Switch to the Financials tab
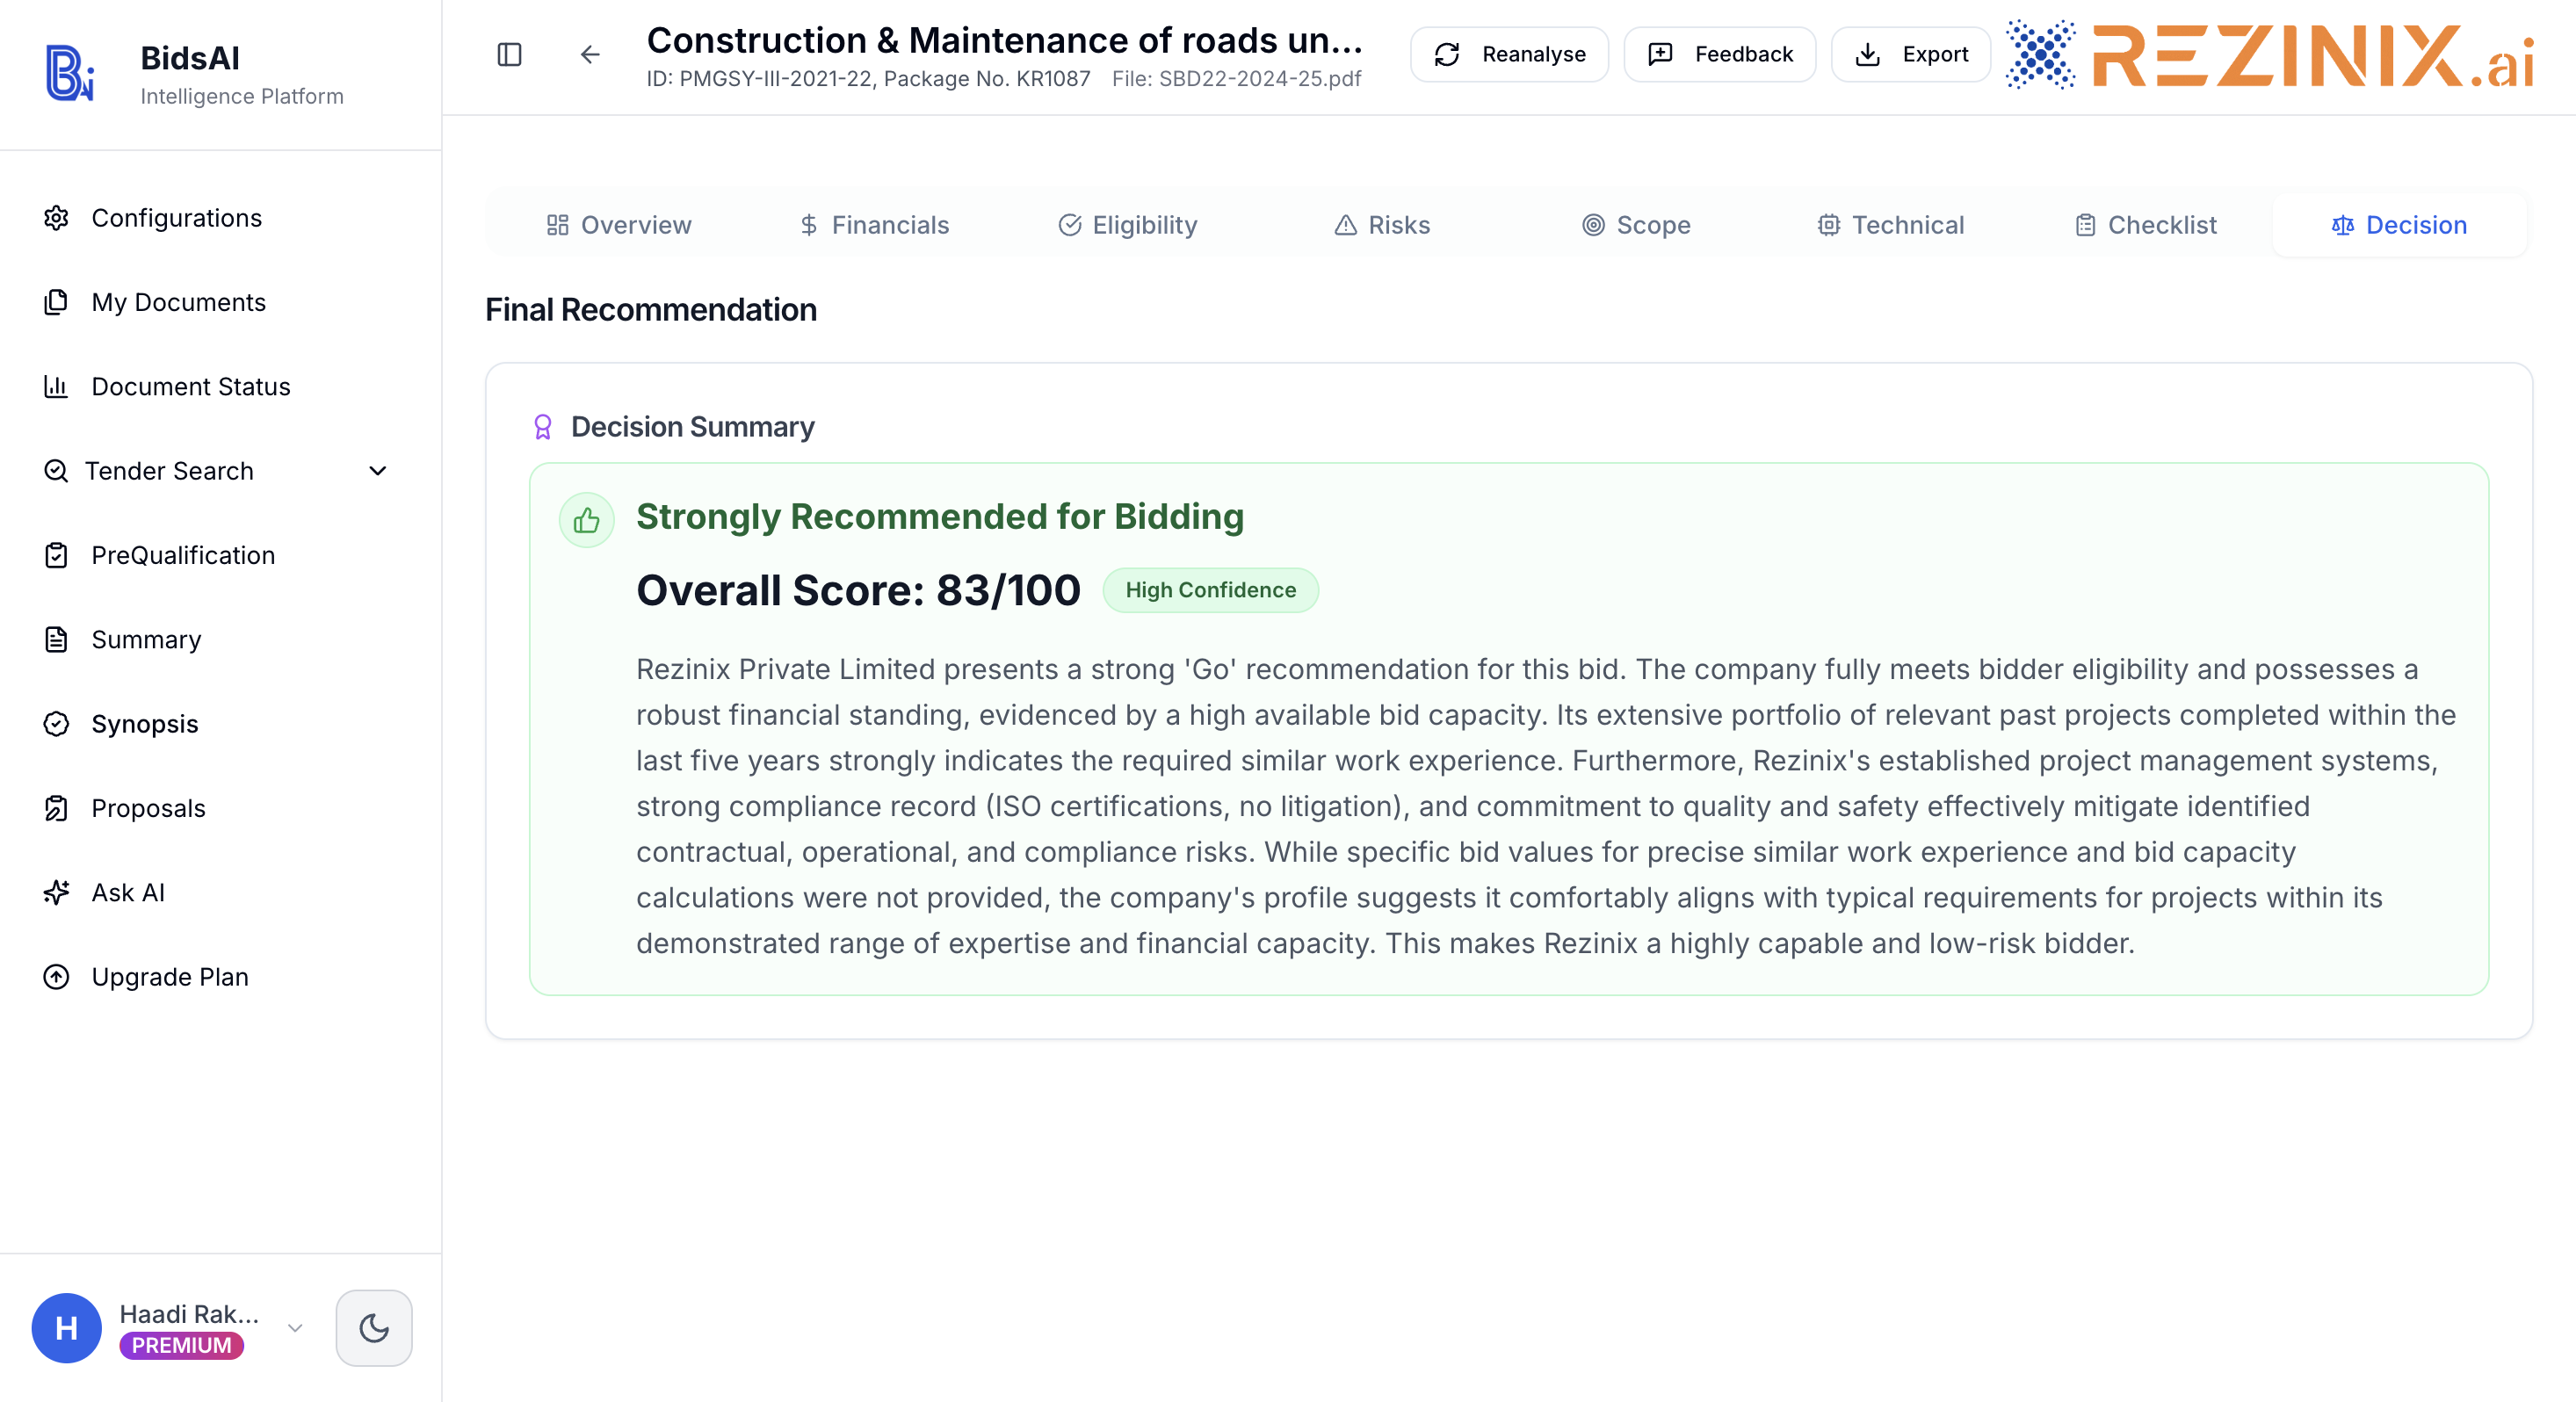This screenshot has width=2576, height=1402. tap(874, 225)
